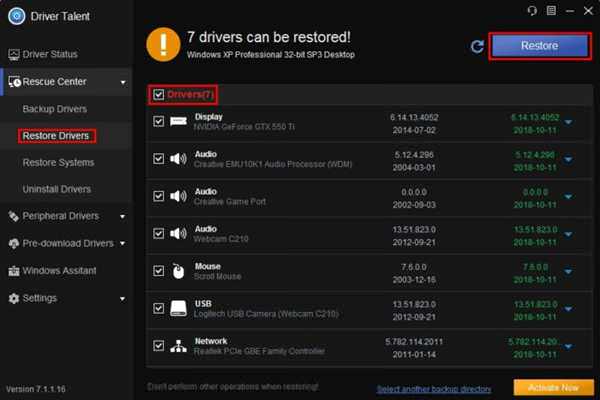
Task: Open Windows Assistant in sidebar
Action: (59, 271)
